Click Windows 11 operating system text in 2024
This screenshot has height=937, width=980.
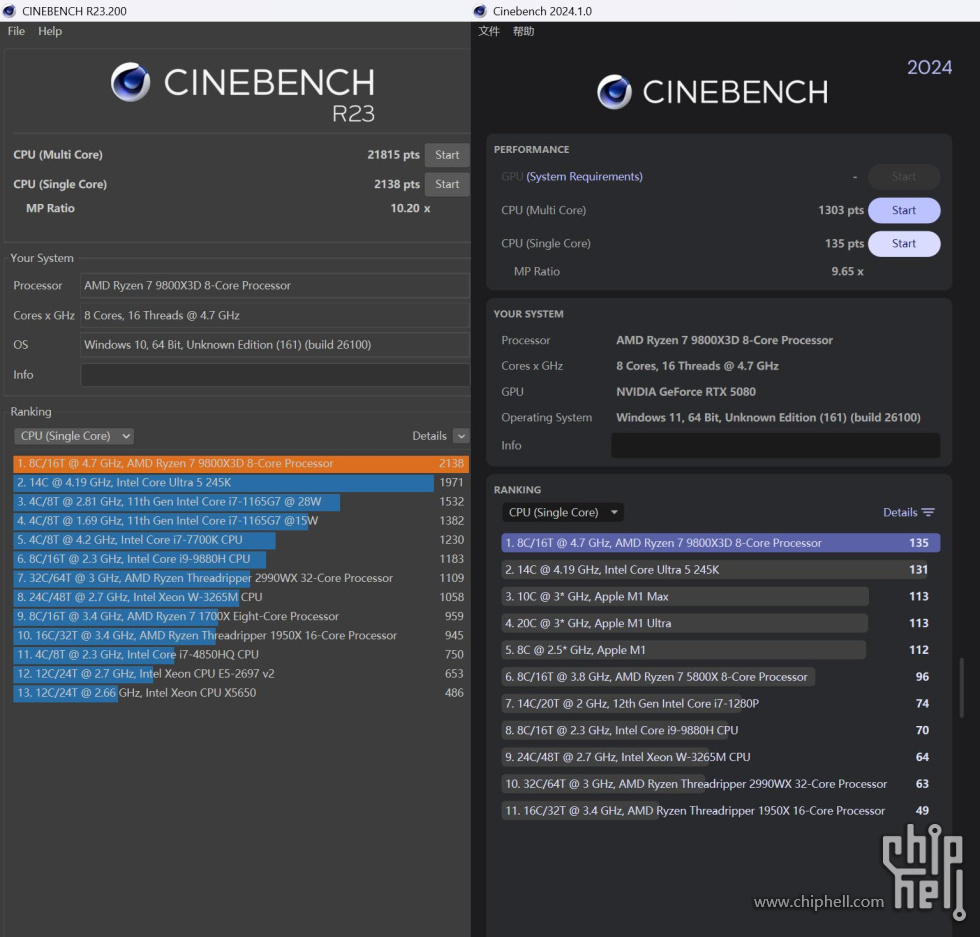(768, 418)
